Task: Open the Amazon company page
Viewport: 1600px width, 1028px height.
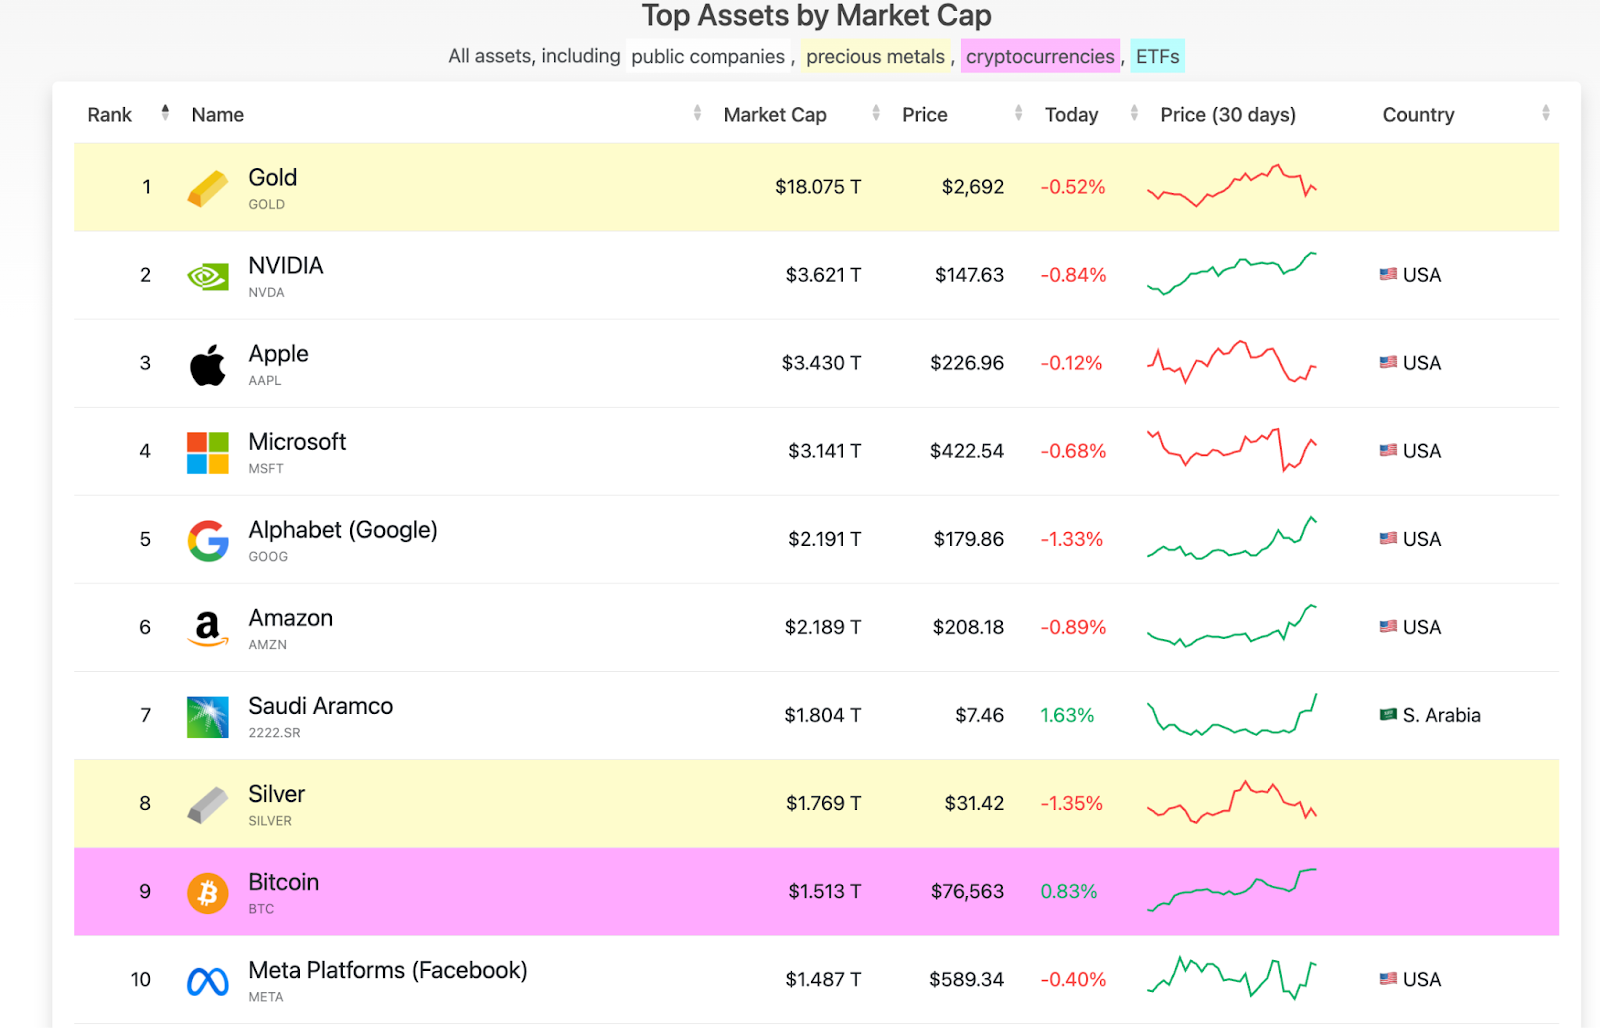Action: 290,617
